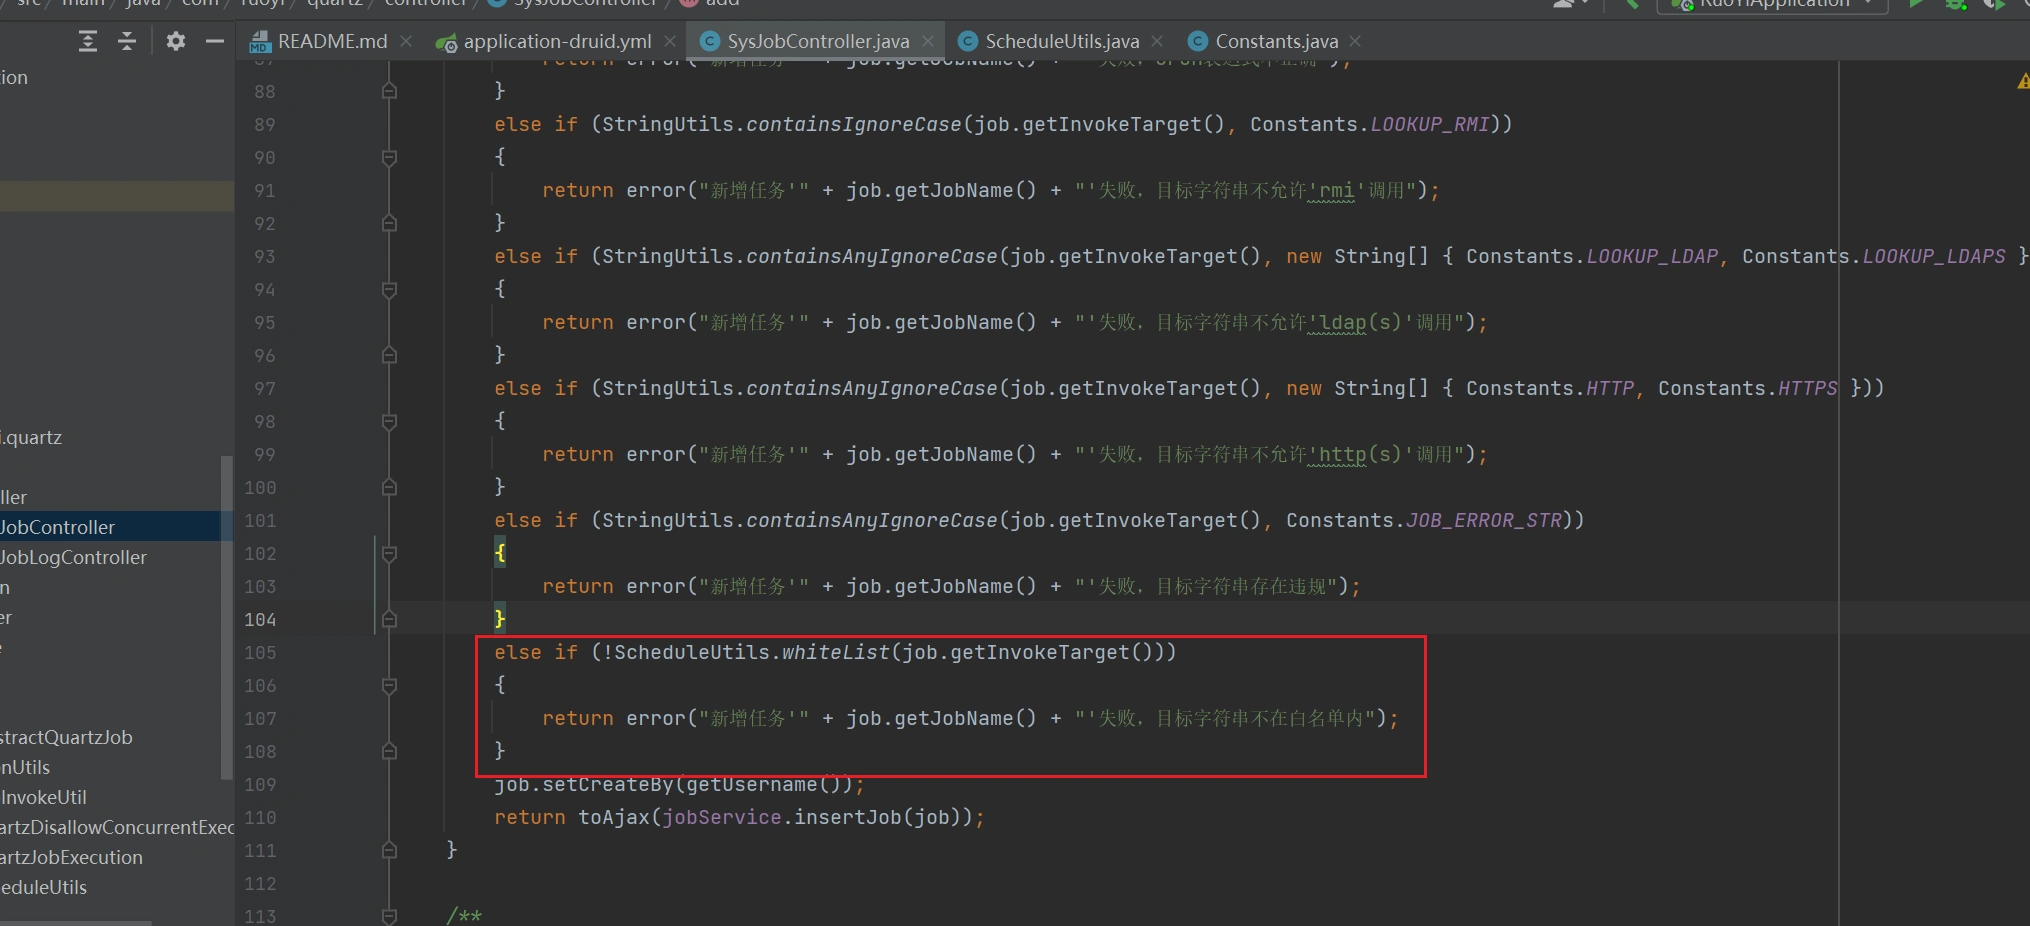The height and width of the screenshot is (926, 2030).
Task: Collapse the whitelist block fold marker at line 106
Action: tap(389, 685)
